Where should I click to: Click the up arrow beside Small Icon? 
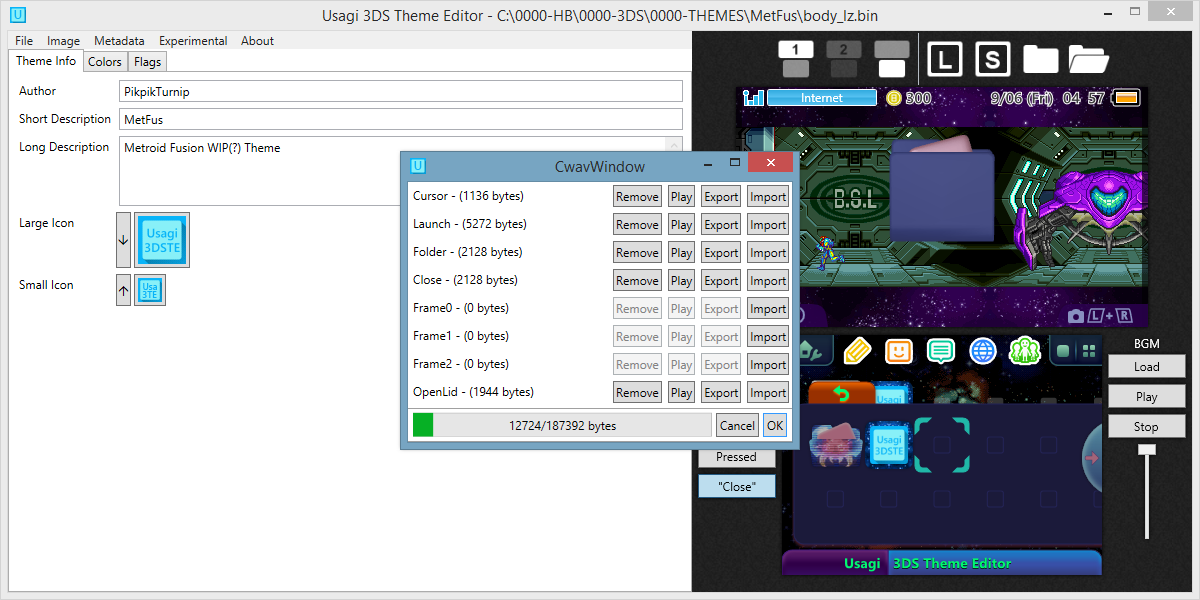124,291
